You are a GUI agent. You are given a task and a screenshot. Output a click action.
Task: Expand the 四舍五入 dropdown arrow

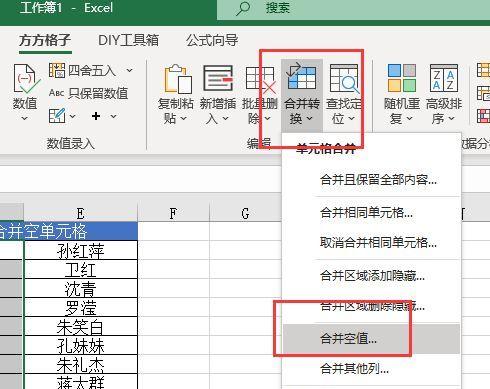point(129,71)
